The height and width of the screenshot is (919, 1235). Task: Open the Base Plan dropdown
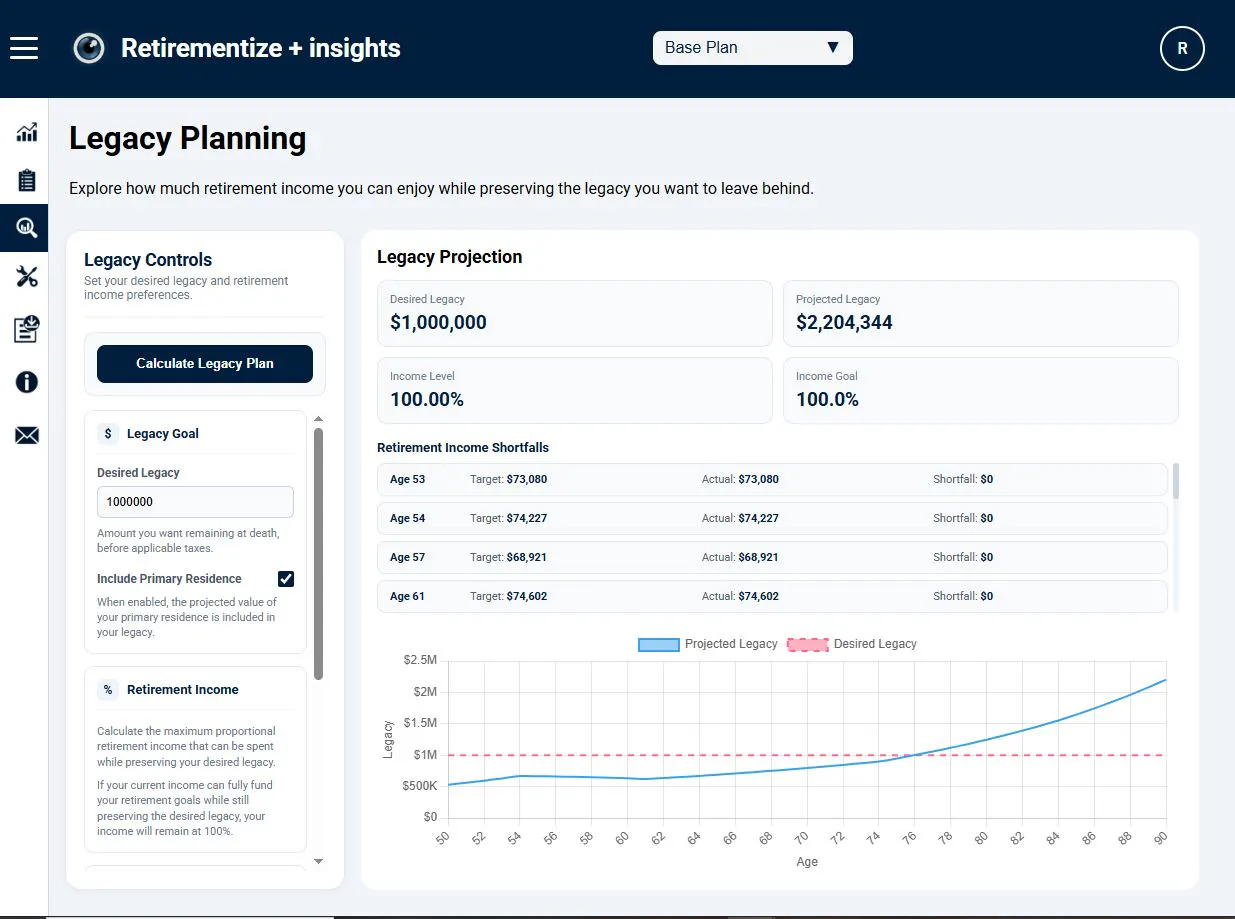(753, 48)
